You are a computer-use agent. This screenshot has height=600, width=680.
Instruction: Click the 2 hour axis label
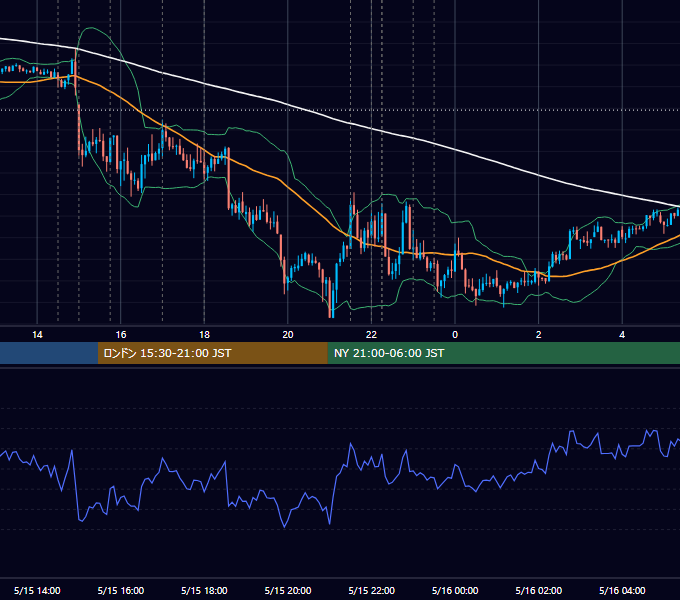tap(539, 335)
